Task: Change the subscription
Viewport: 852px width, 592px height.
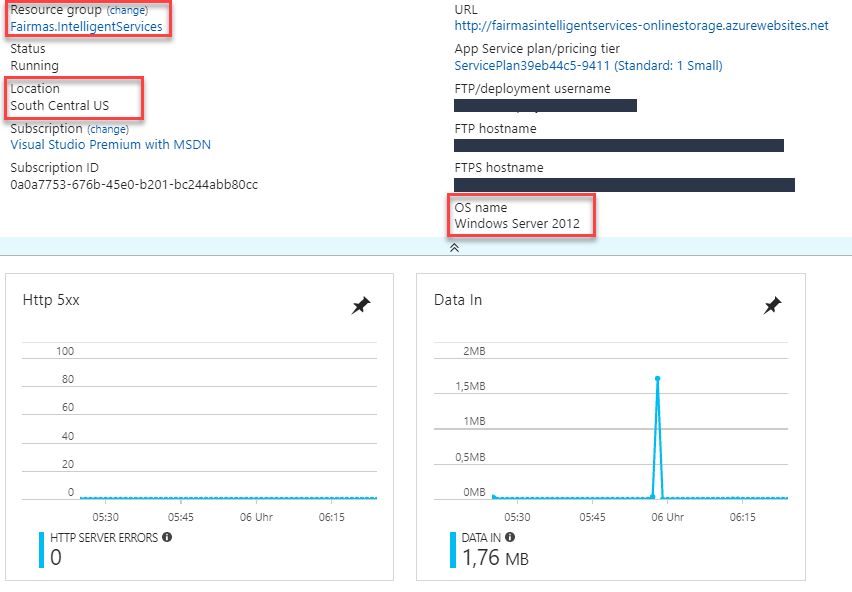Action: [108, 129]
